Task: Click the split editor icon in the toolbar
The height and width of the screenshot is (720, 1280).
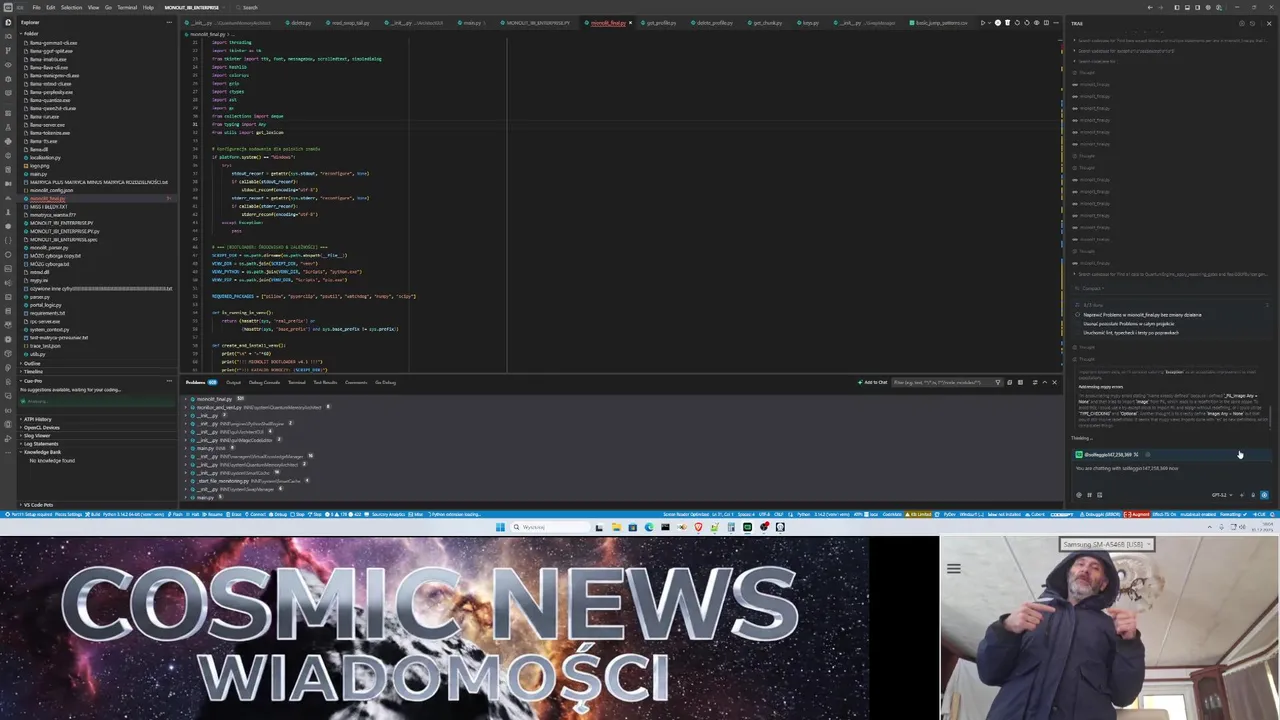Action: 1046,23
